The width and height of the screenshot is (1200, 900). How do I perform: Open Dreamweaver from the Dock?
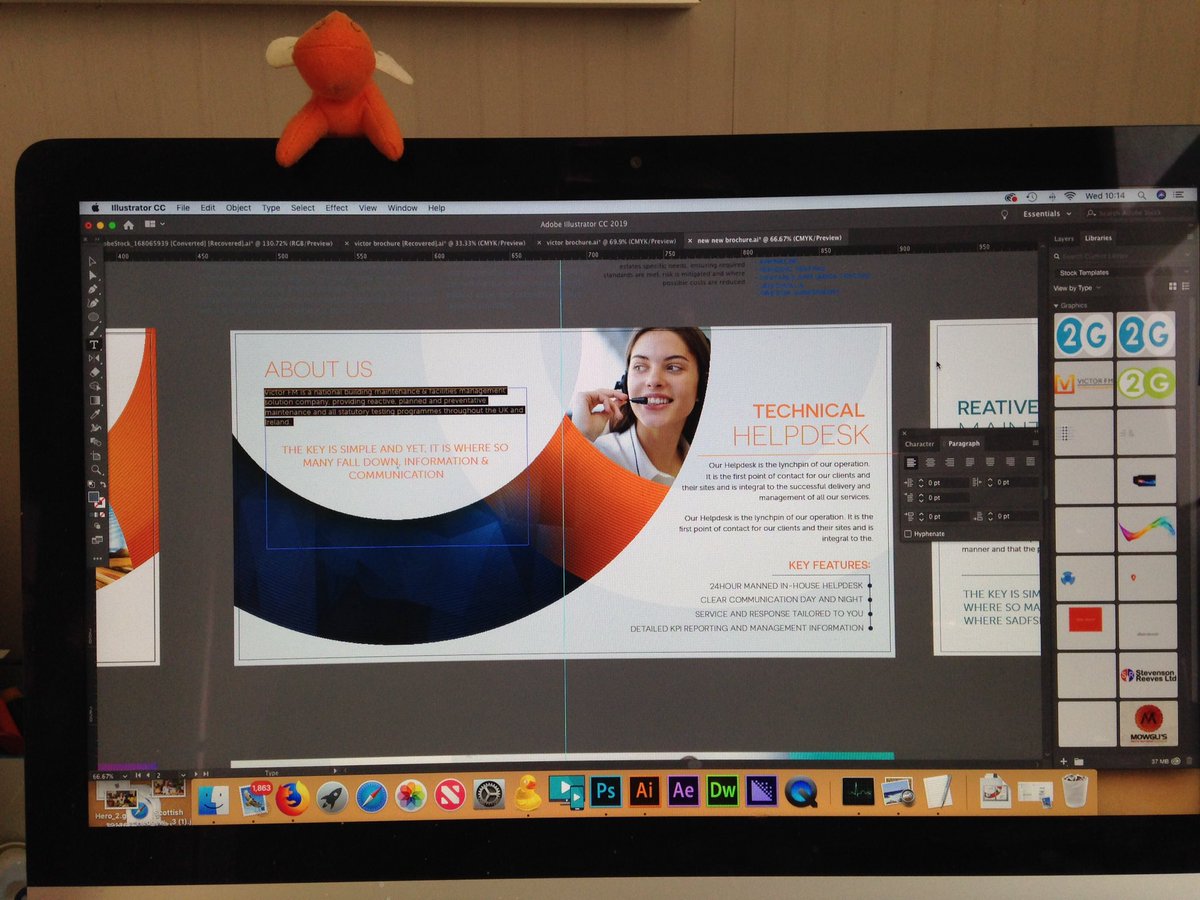tap(722, 790)
